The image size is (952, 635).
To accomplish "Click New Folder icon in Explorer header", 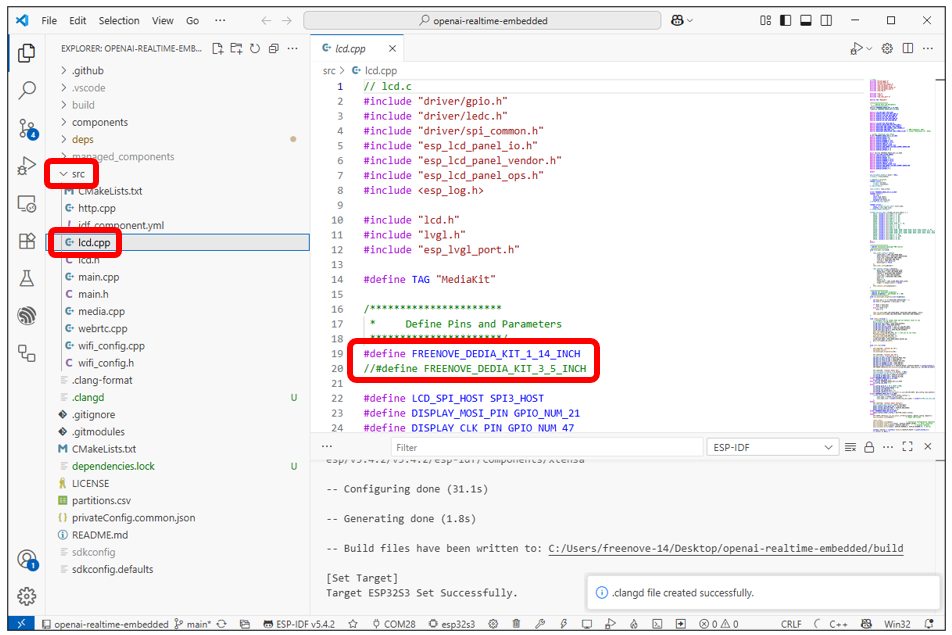I will (x=236, y=49).
